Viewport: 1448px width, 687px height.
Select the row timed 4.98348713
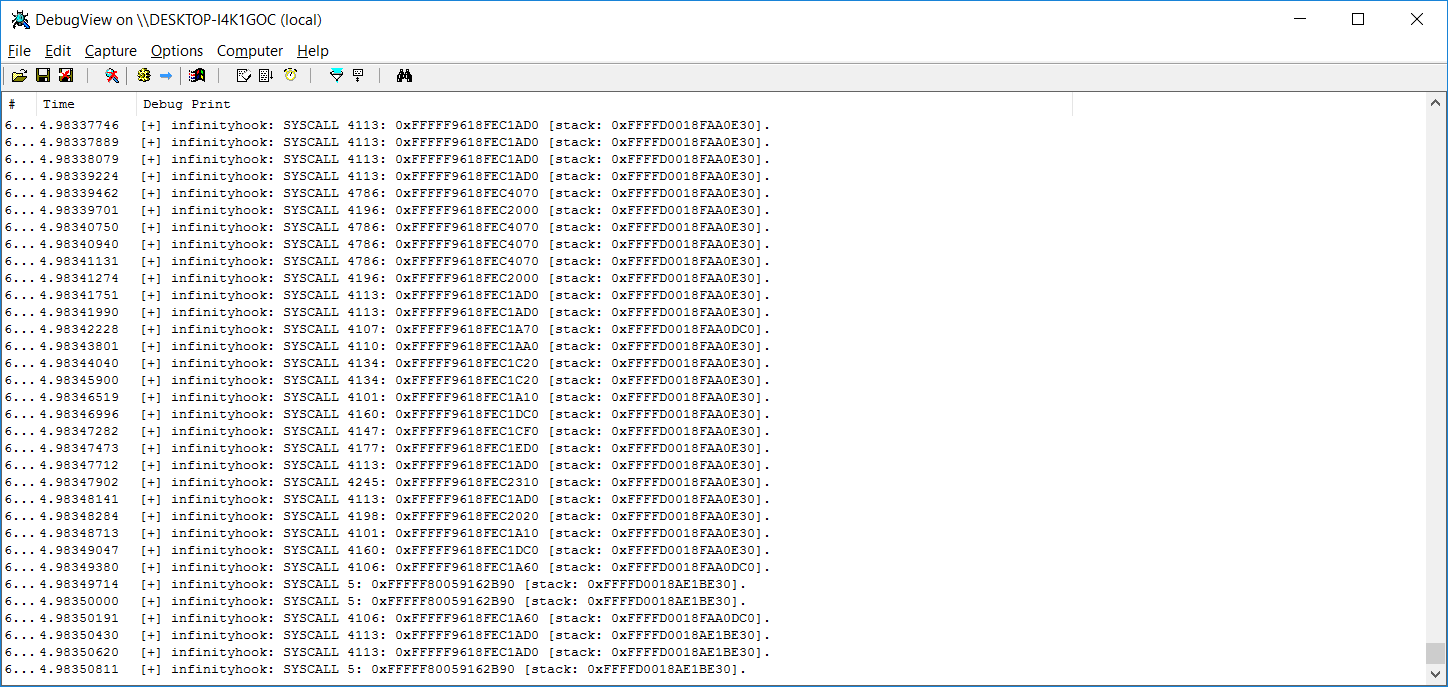click(714, 533)
